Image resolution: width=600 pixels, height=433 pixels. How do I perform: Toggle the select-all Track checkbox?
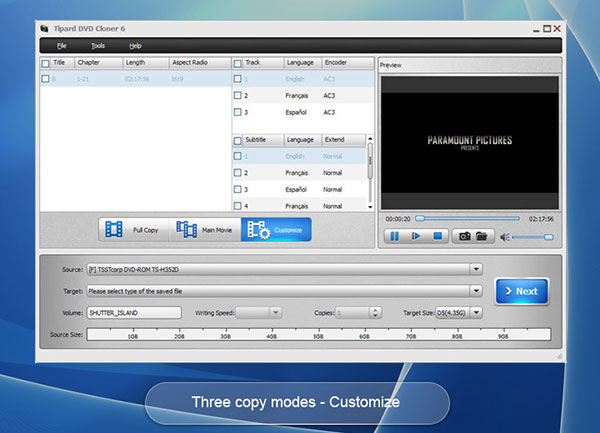coord(238,63)
